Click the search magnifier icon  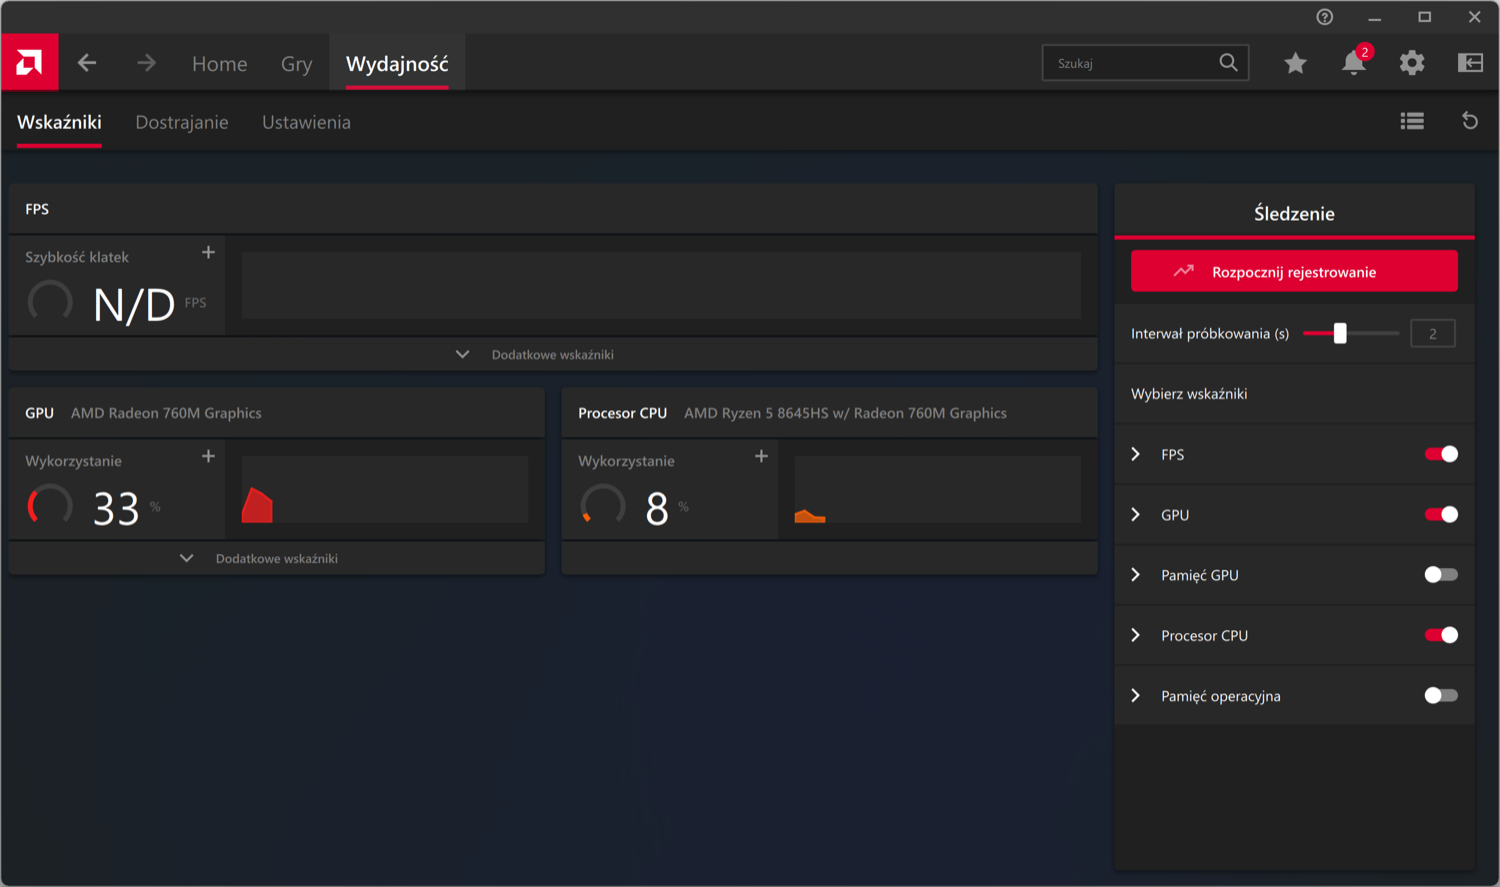point(1228,63)
